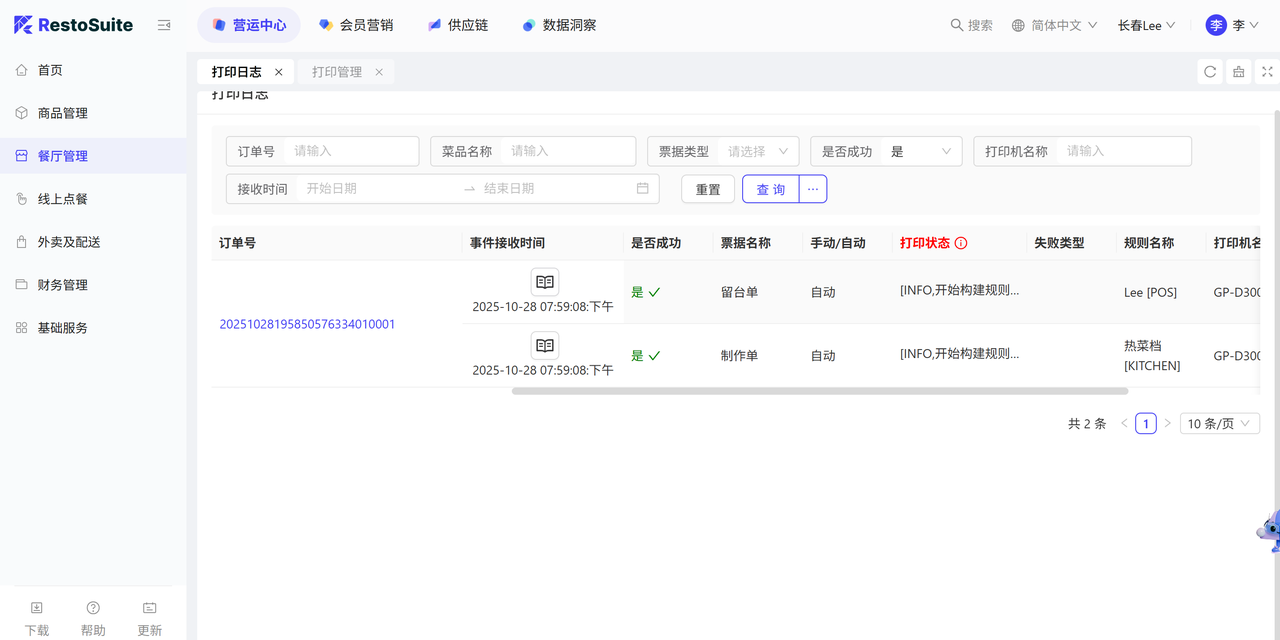Open the 会员营销 top menu
The width and height of the screenshot is (1280, 640).
(356, 25)
